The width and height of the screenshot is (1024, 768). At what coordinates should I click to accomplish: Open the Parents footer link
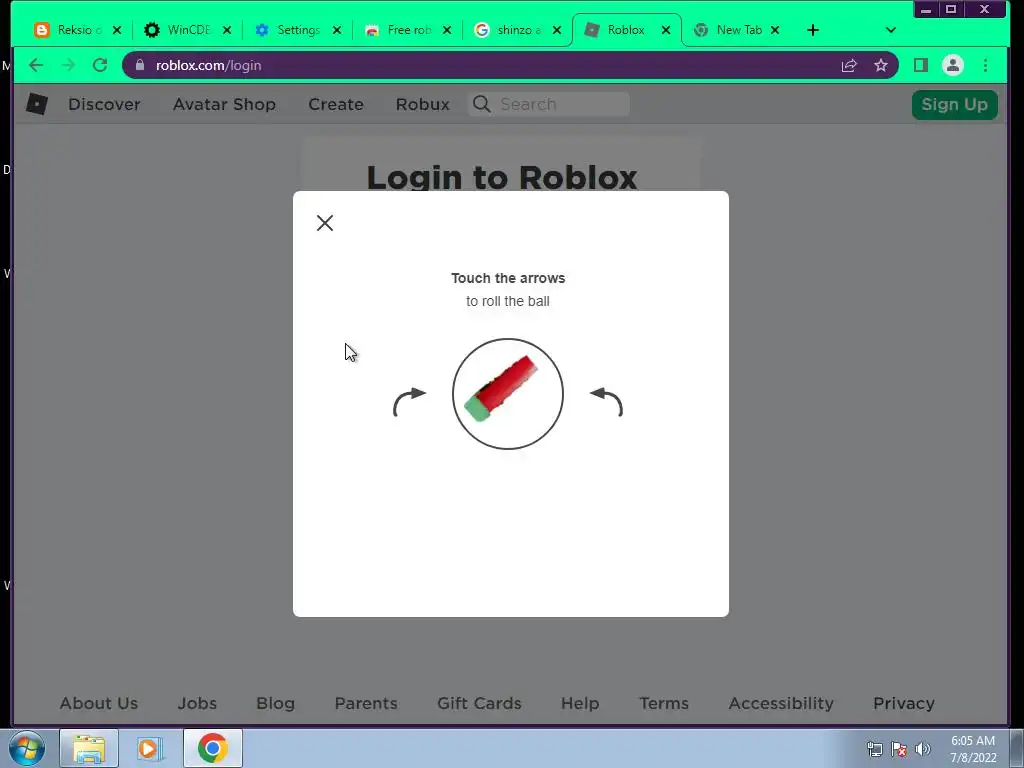point(366,703)
